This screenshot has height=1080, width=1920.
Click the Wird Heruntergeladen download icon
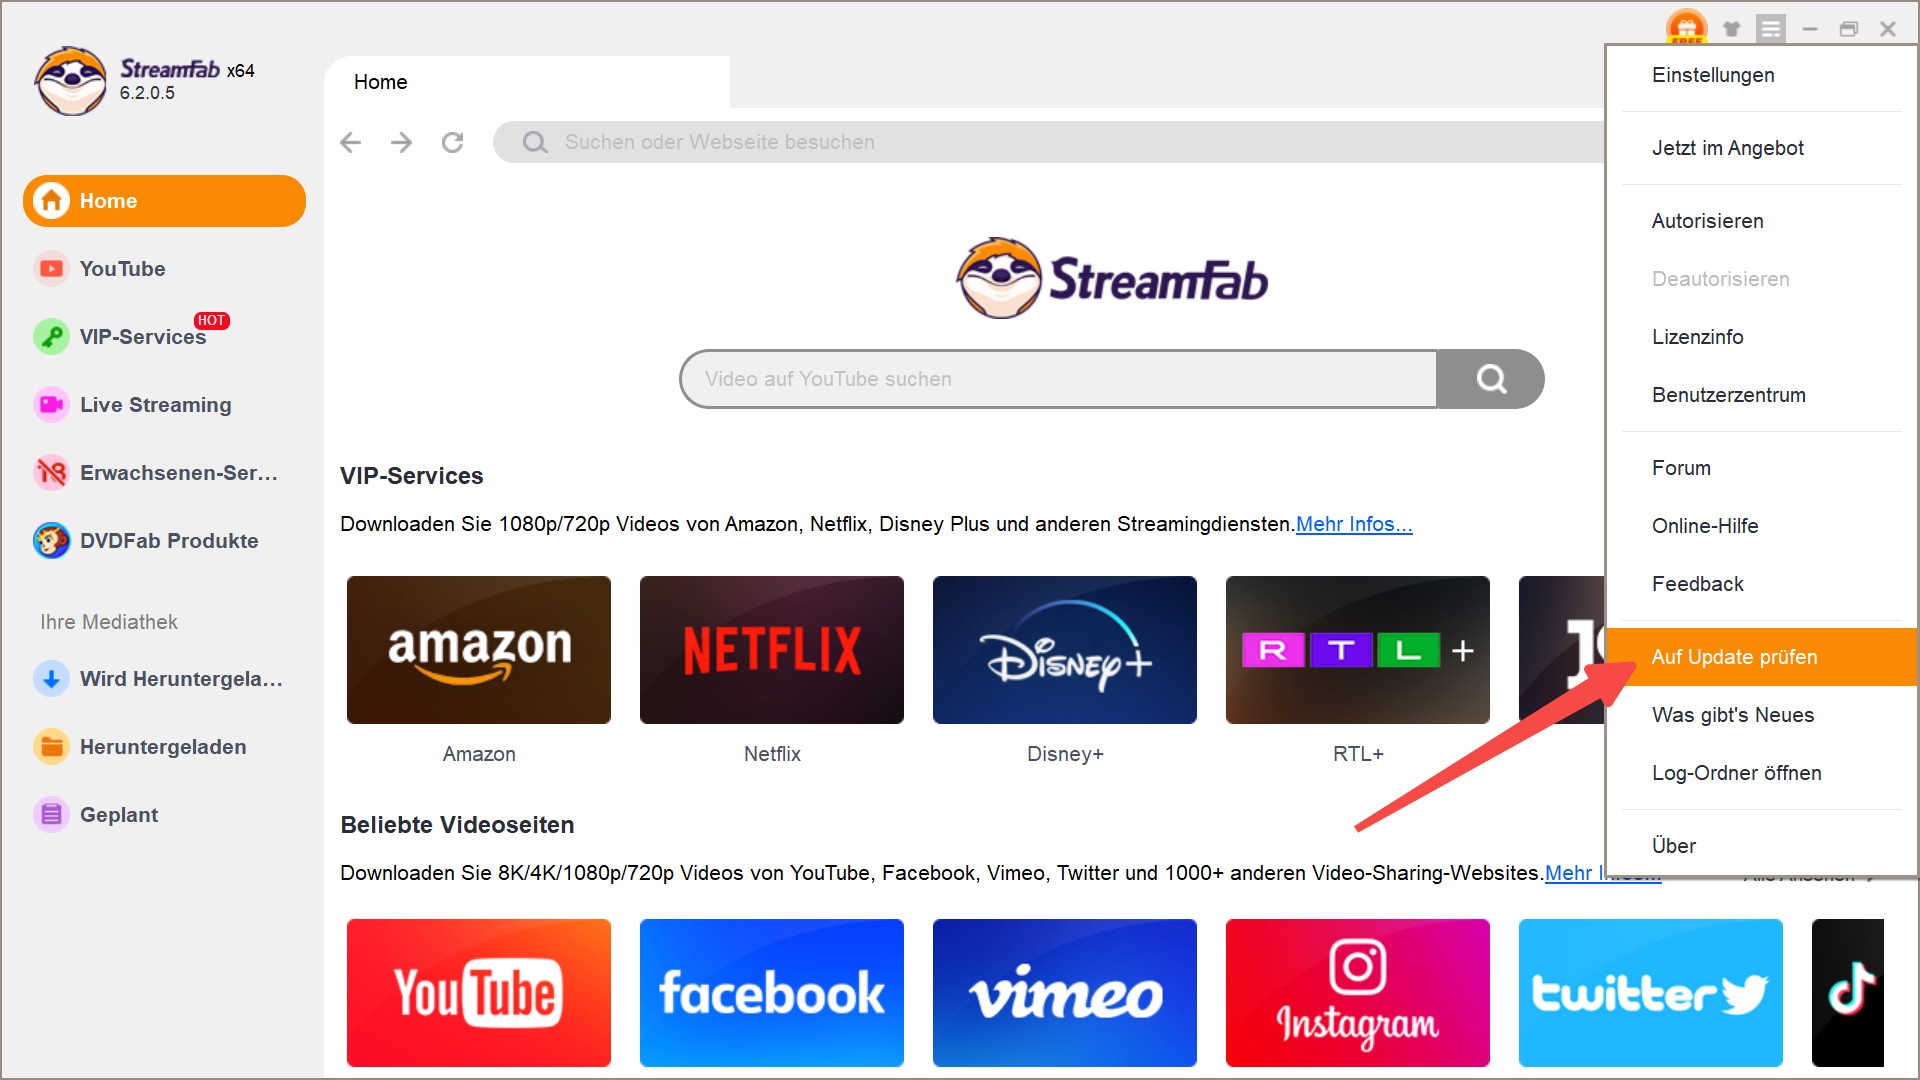click(51, 679)
